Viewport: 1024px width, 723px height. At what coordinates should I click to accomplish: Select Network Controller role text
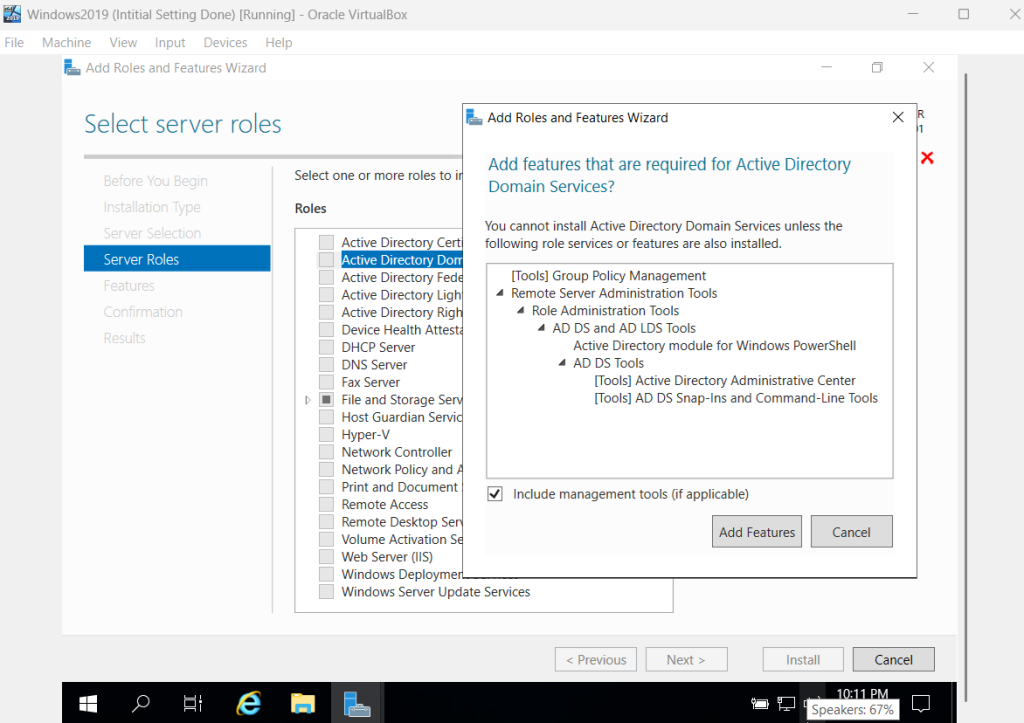pyautogui.click(x=396, y=452)
